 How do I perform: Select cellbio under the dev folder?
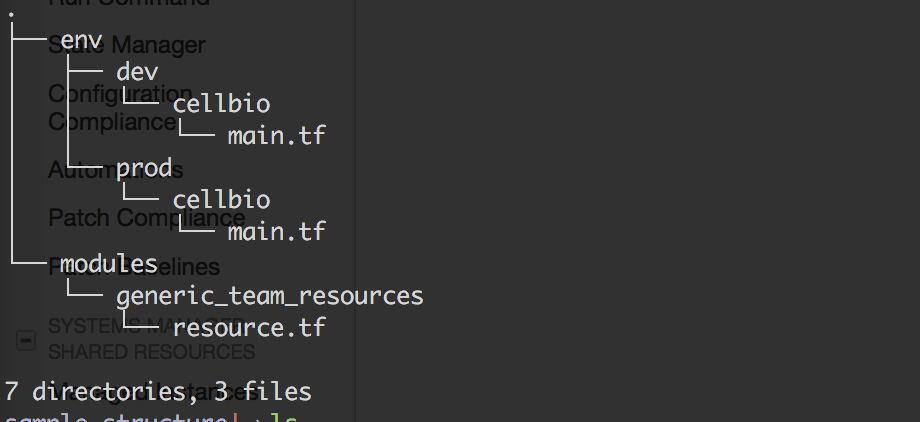pyautogui.click(x=221, y=104)
